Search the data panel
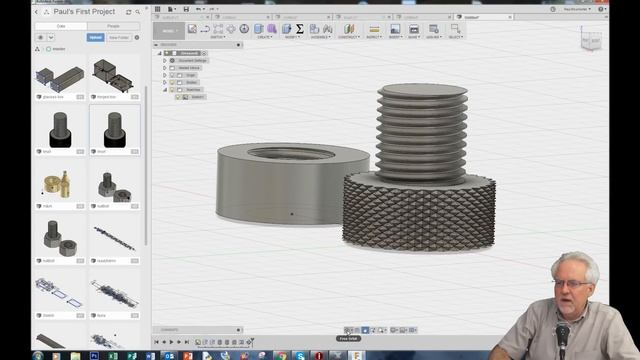 [138, 12]
